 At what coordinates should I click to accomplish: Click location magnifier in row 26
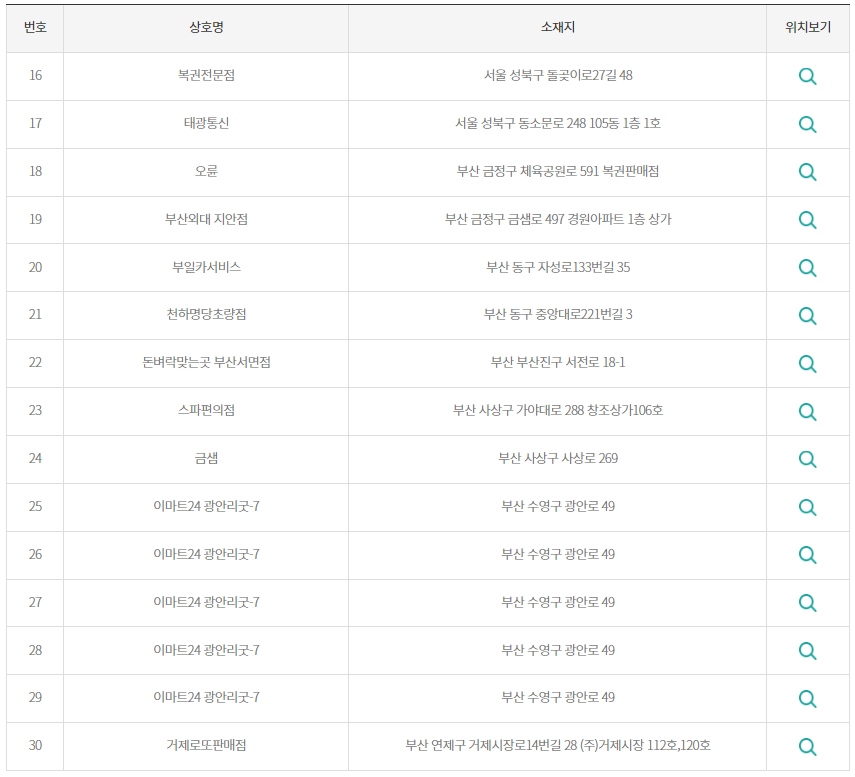click(x=808, y=555)
